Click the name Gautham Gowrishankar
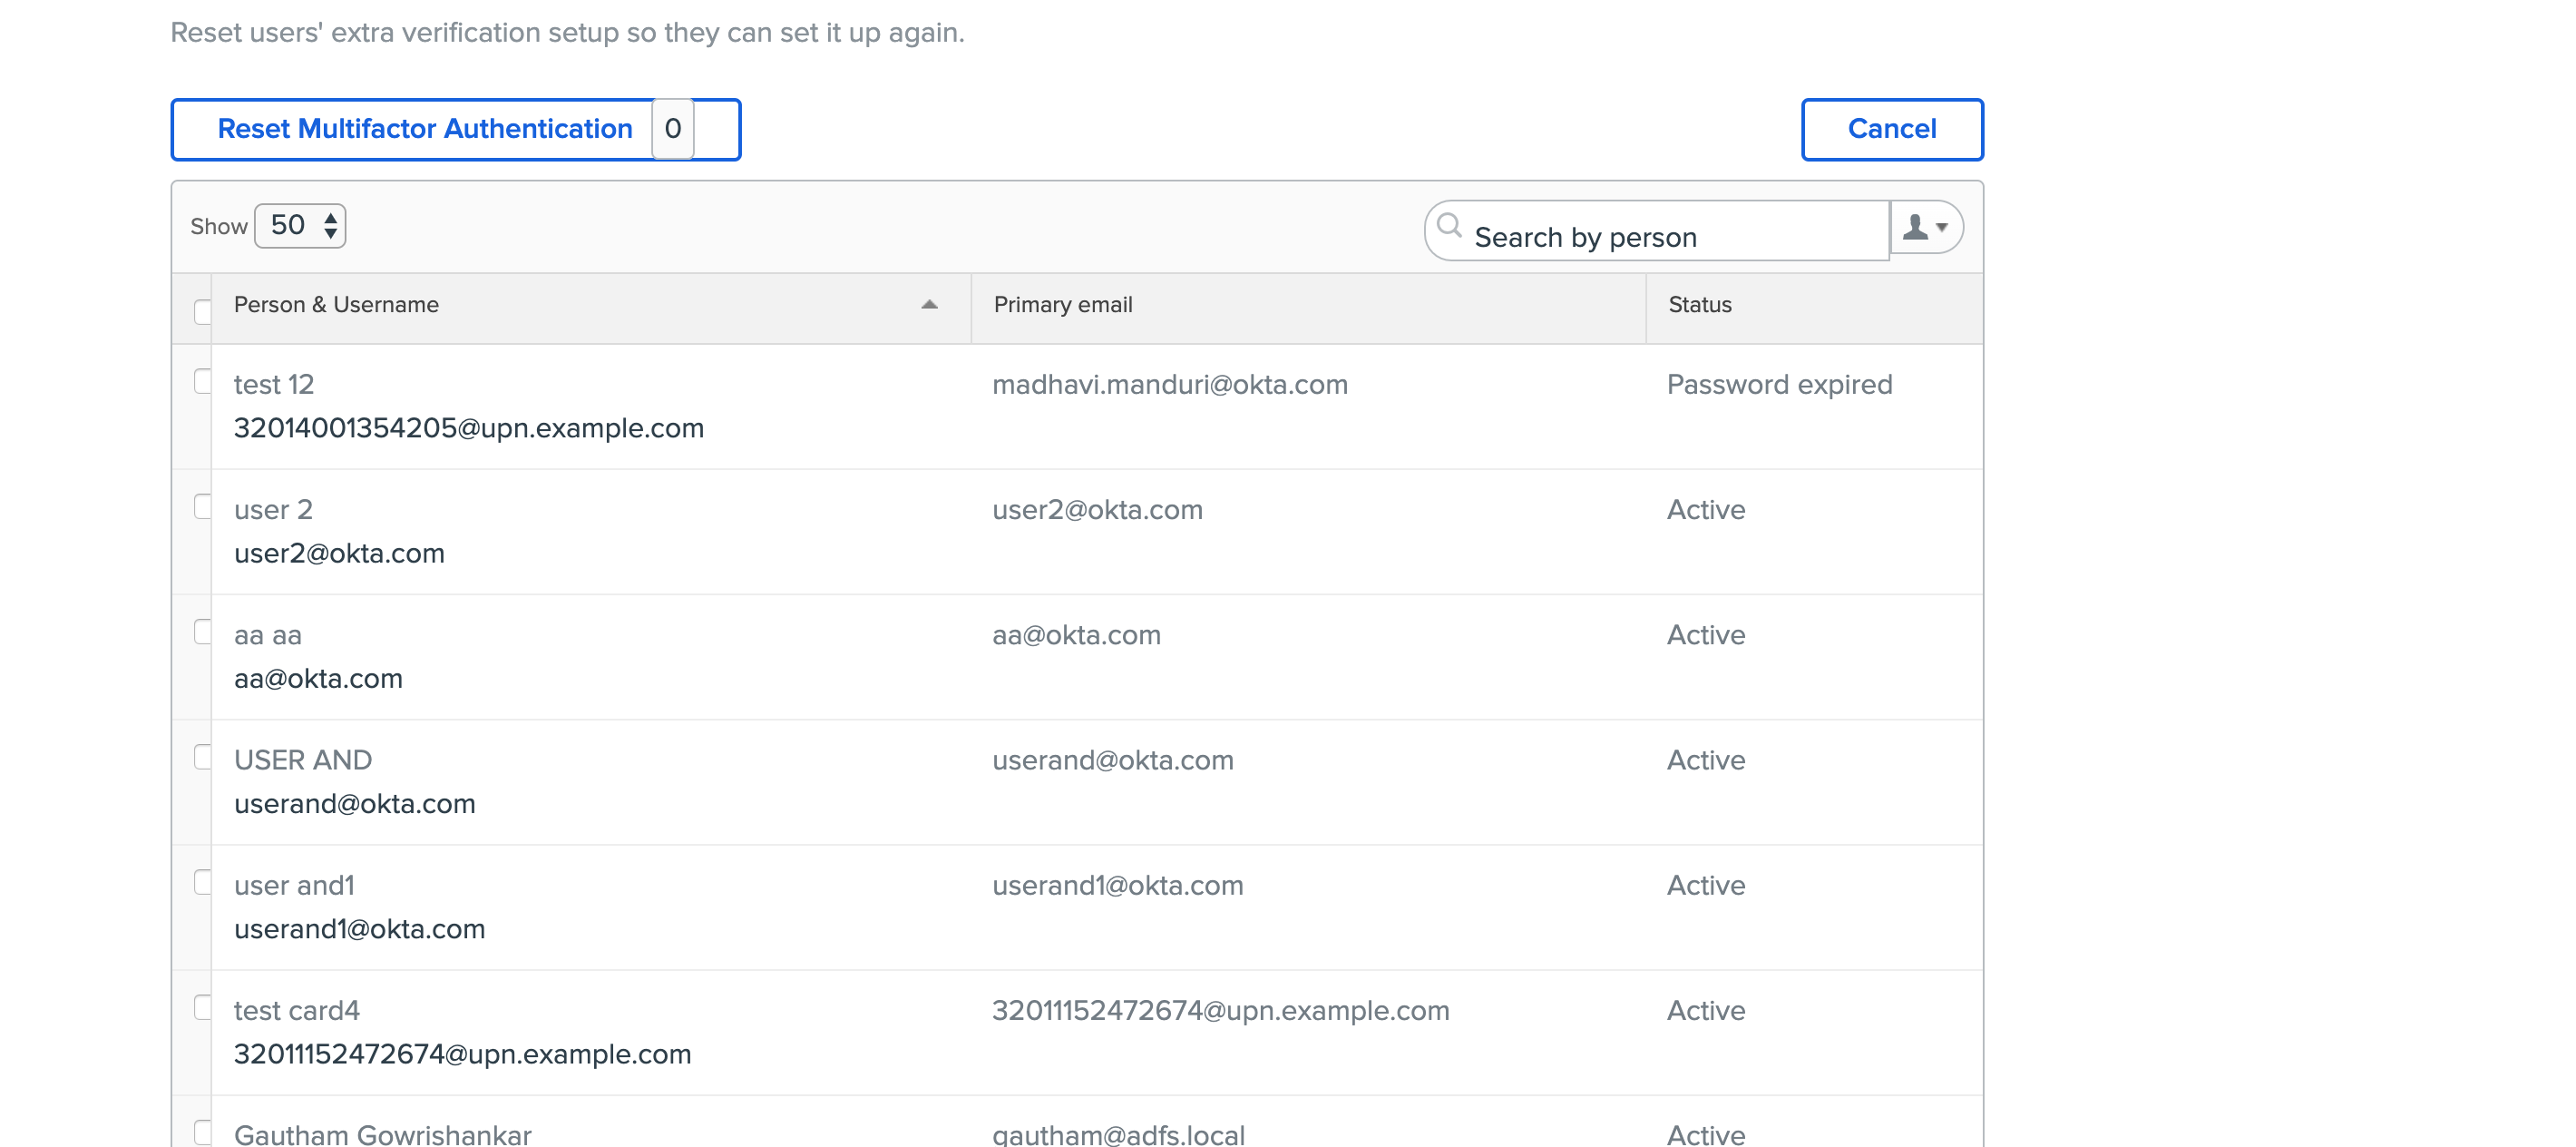The width and height of the screenshot is (2576, 1147). coord(383,1134)
